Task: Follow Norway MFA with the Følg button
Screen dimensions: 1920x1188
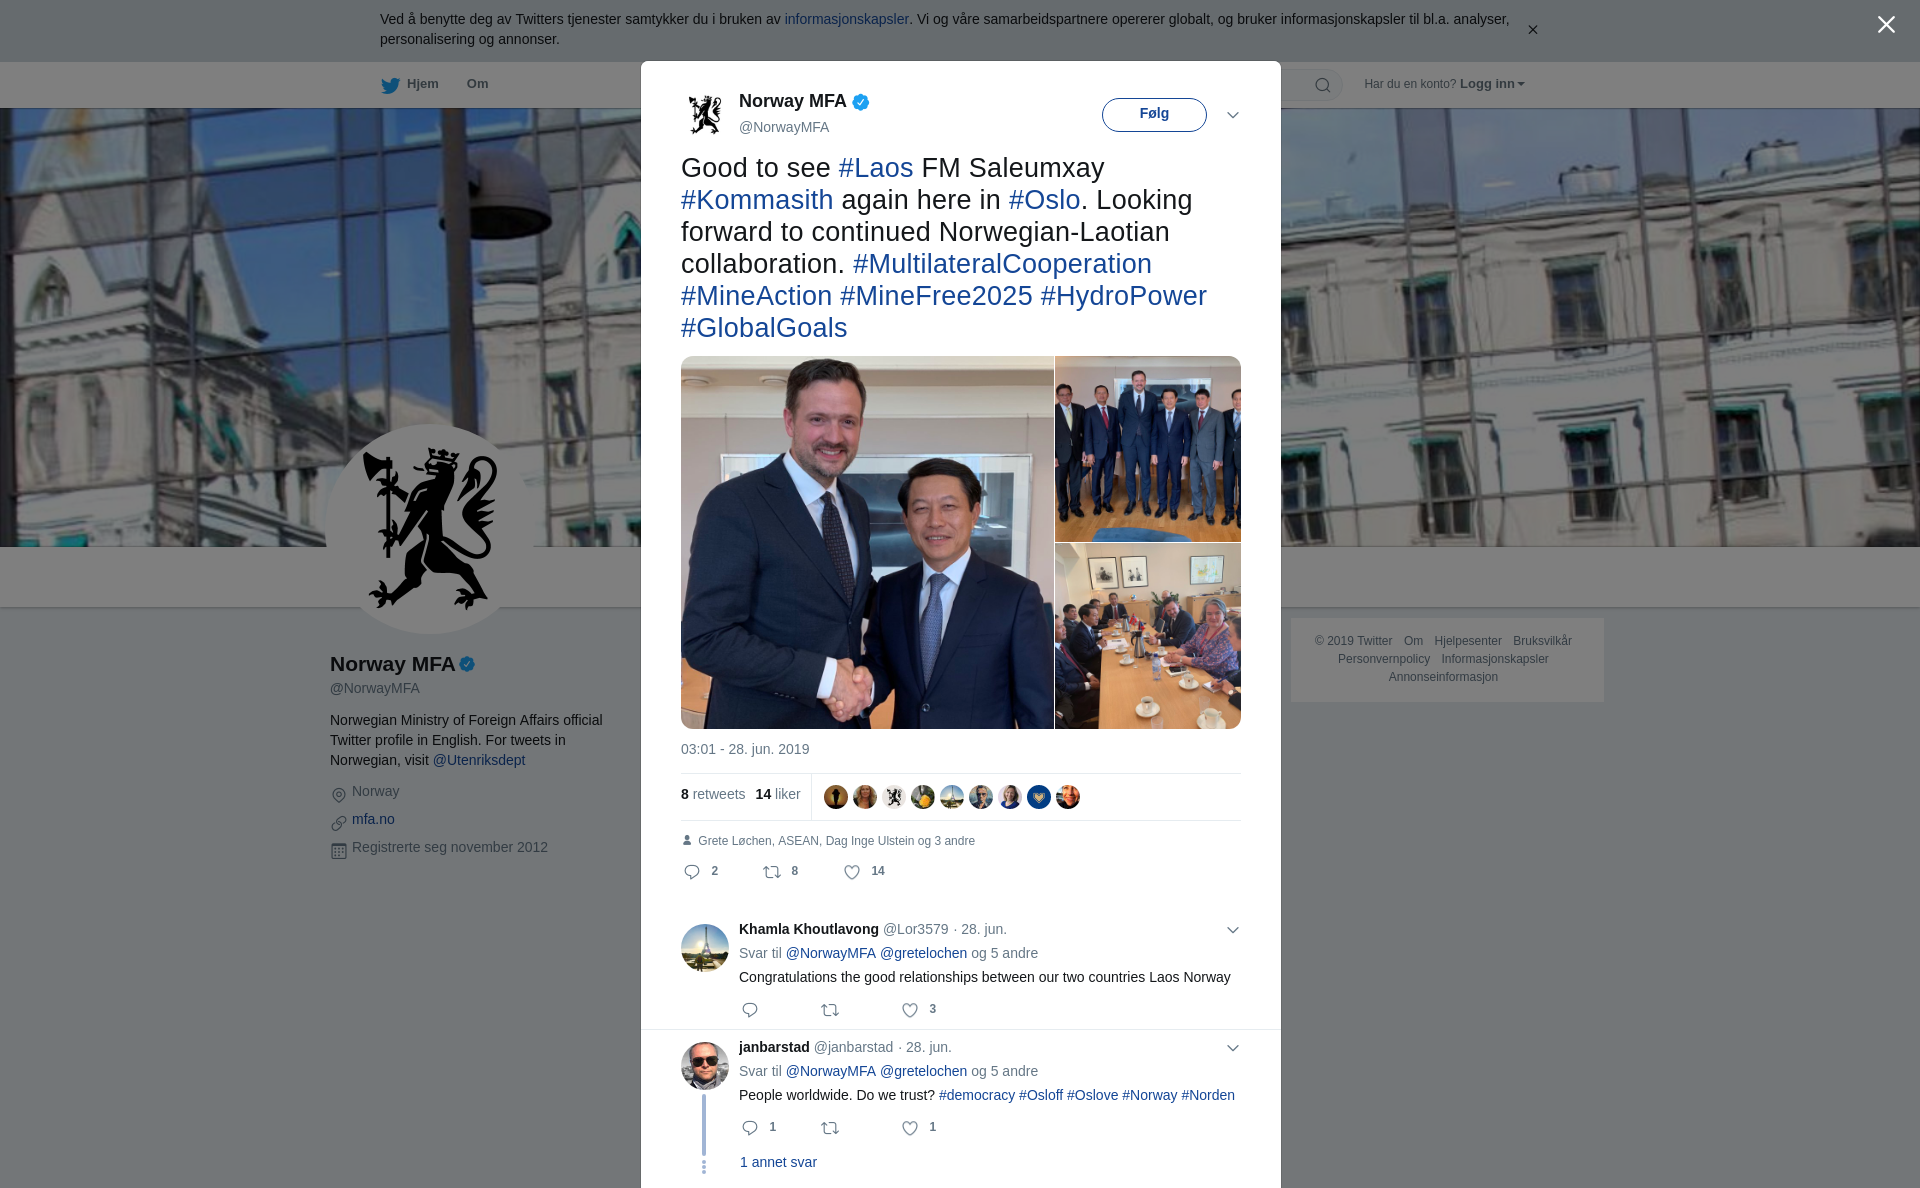Action: tap(1154, 114)
